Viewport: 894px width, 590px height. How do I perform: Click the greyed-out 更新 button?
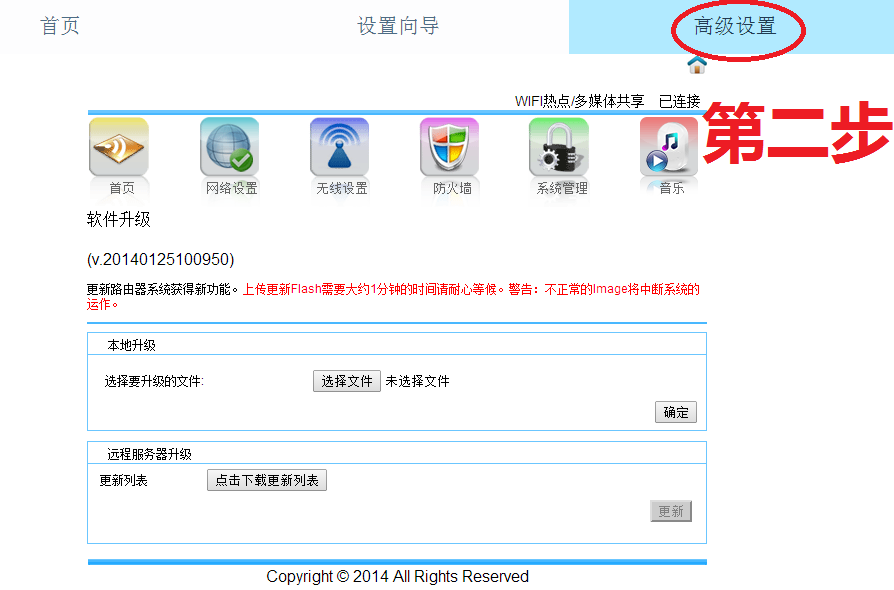[671, 511]
